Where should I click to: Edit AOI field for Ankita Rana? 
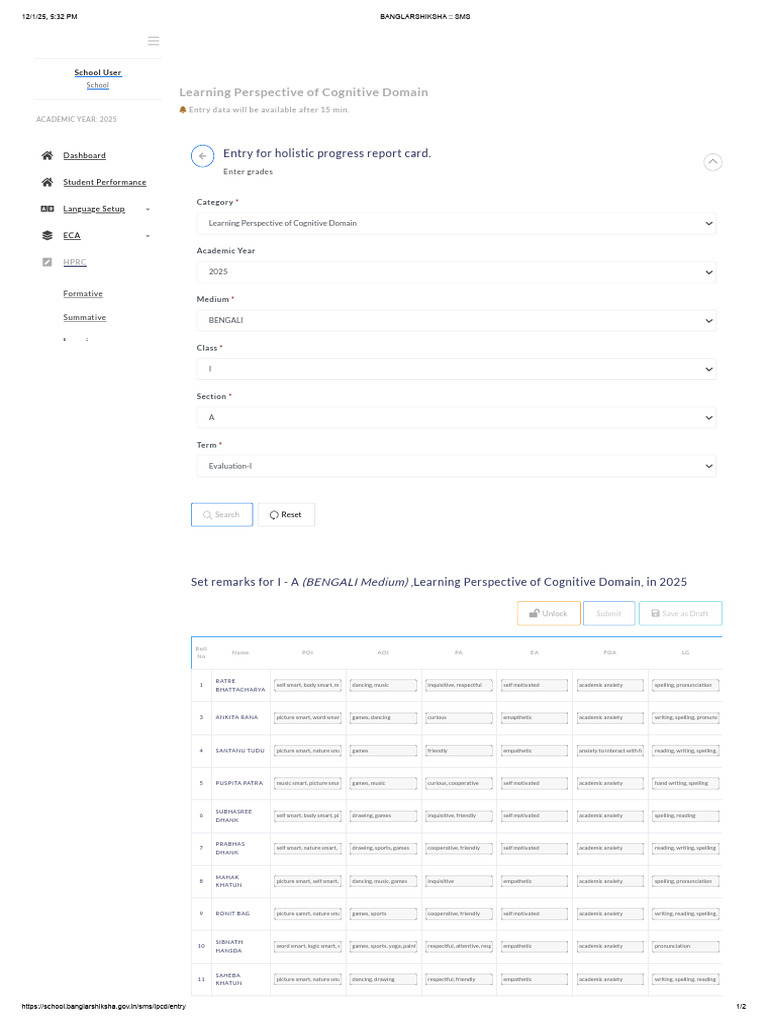tap(383, 718)
